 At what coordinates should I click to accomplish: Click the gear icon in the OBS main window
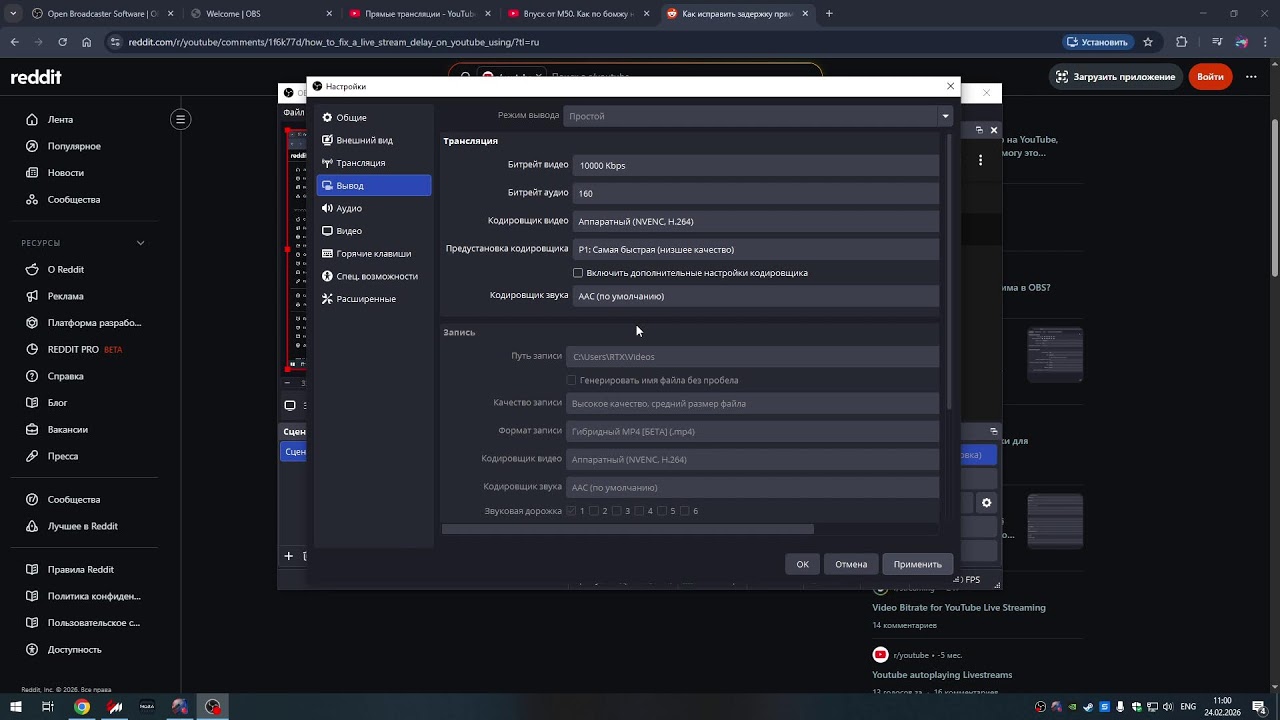pyautogui.click(x=986, y=503)
